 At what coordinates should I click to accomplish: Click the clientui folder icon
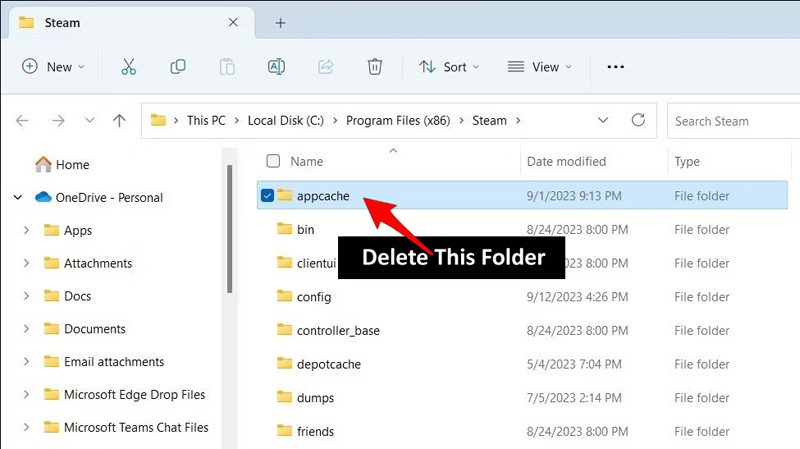(284, 262)
